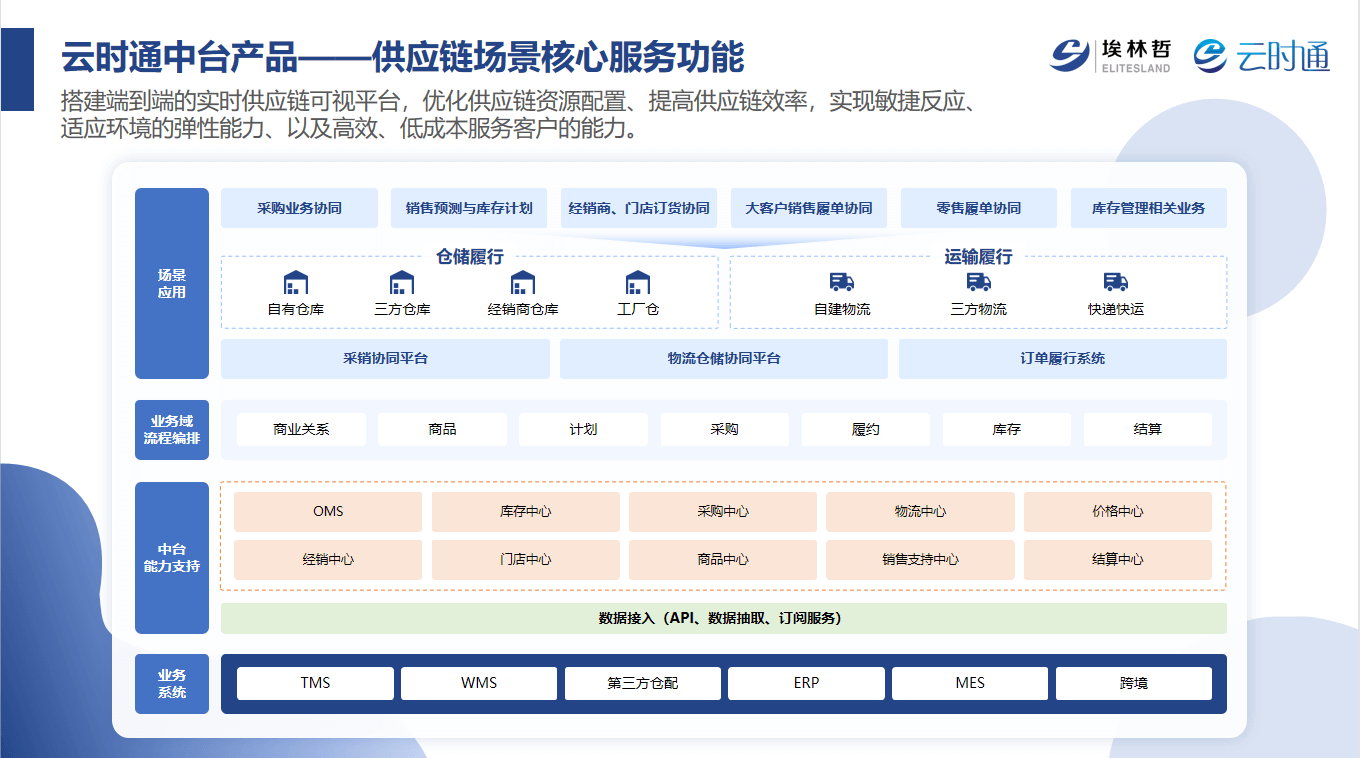The height and width of the screenshot is (758, 1360).
Task: Click the 订单履行系统 block
Action: click(x=1062, y=359)
